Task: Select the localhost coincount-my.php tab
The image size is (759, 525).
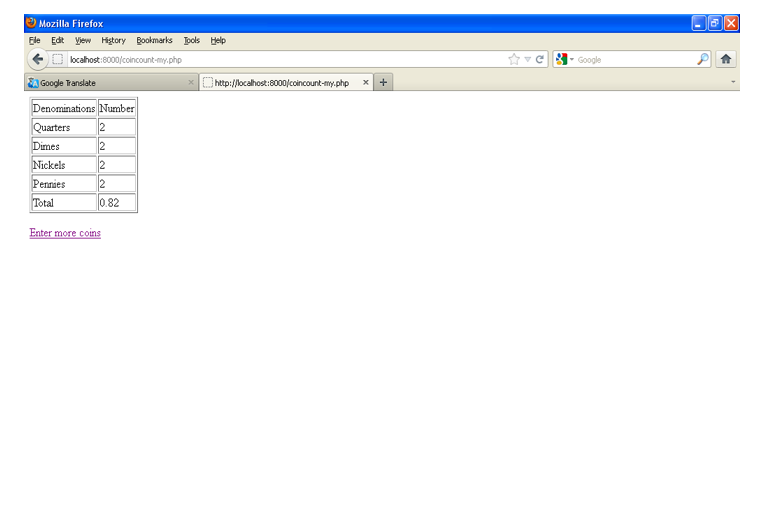Action: 286,82
